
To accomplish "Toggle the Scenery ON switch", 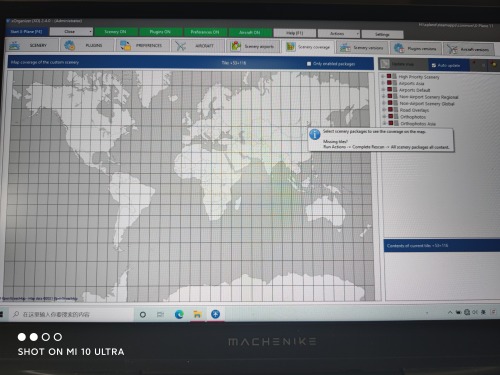I will tap(116, 32).
